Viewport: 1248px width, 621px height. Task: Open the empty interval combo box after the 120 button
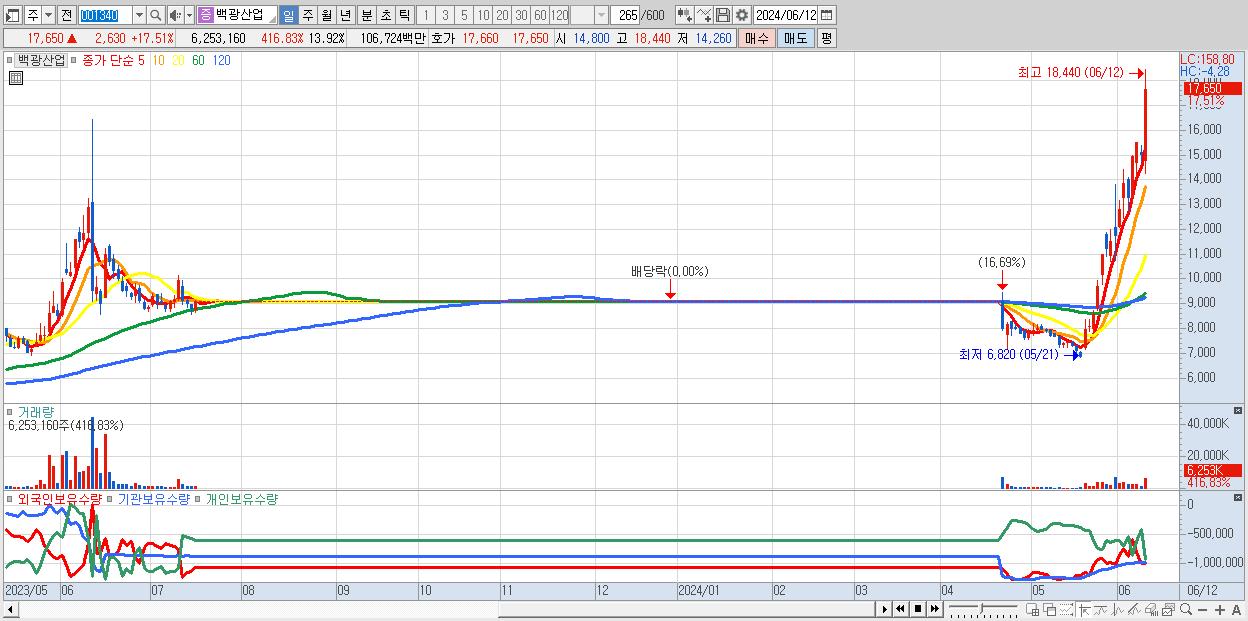click(x=589, y=15)
